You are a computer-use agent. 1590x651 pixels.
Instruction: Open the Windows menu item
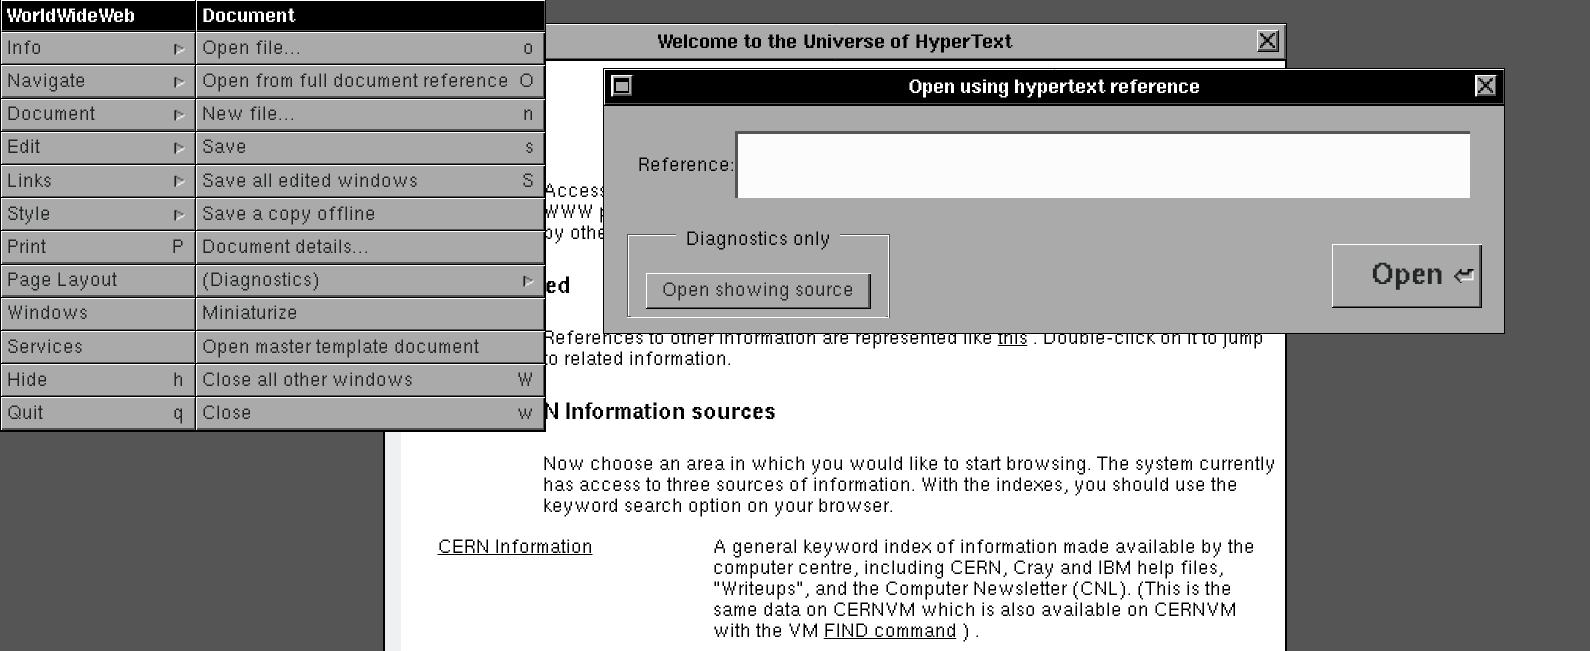(97, 313)
